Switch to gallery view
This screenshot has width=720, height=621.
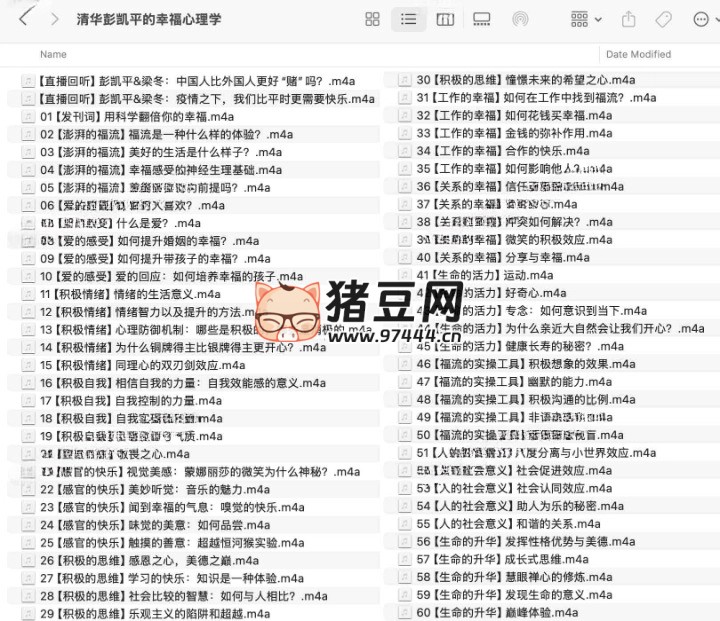(x=481, y=19)
